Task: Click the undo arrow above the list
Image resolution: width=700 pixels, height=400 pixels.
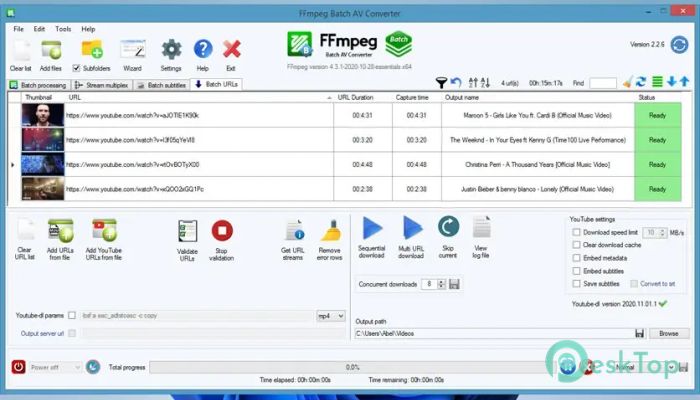Action: [x=455, y=82]
